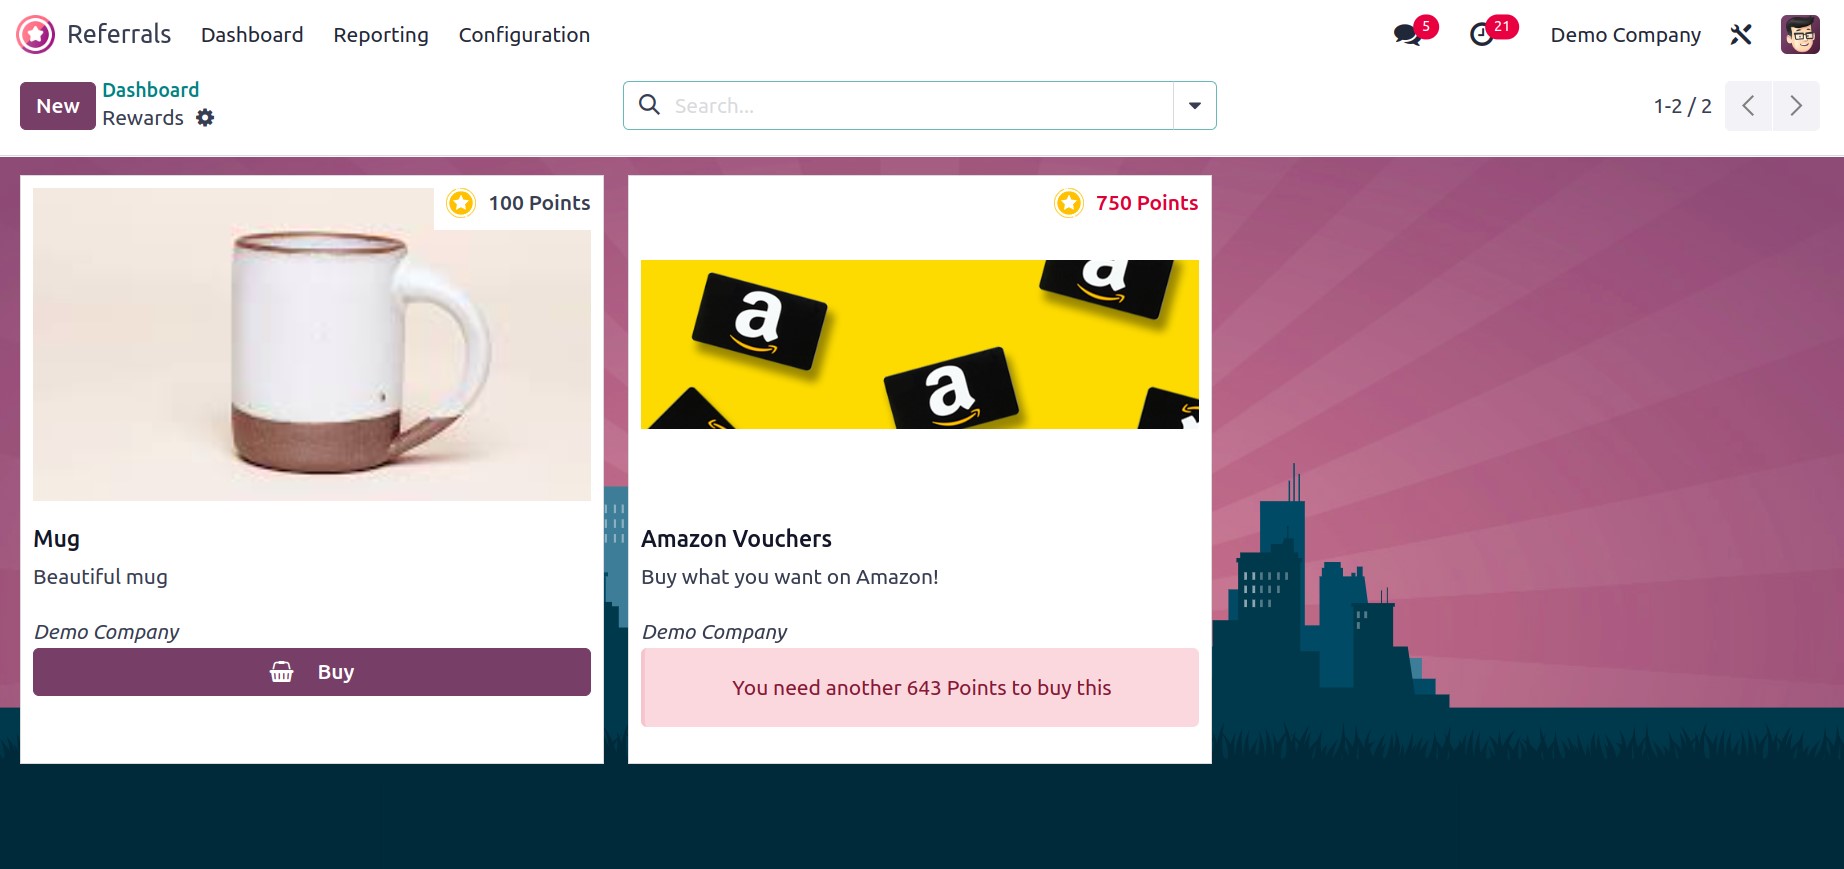Buy the Mug reward

312,672
